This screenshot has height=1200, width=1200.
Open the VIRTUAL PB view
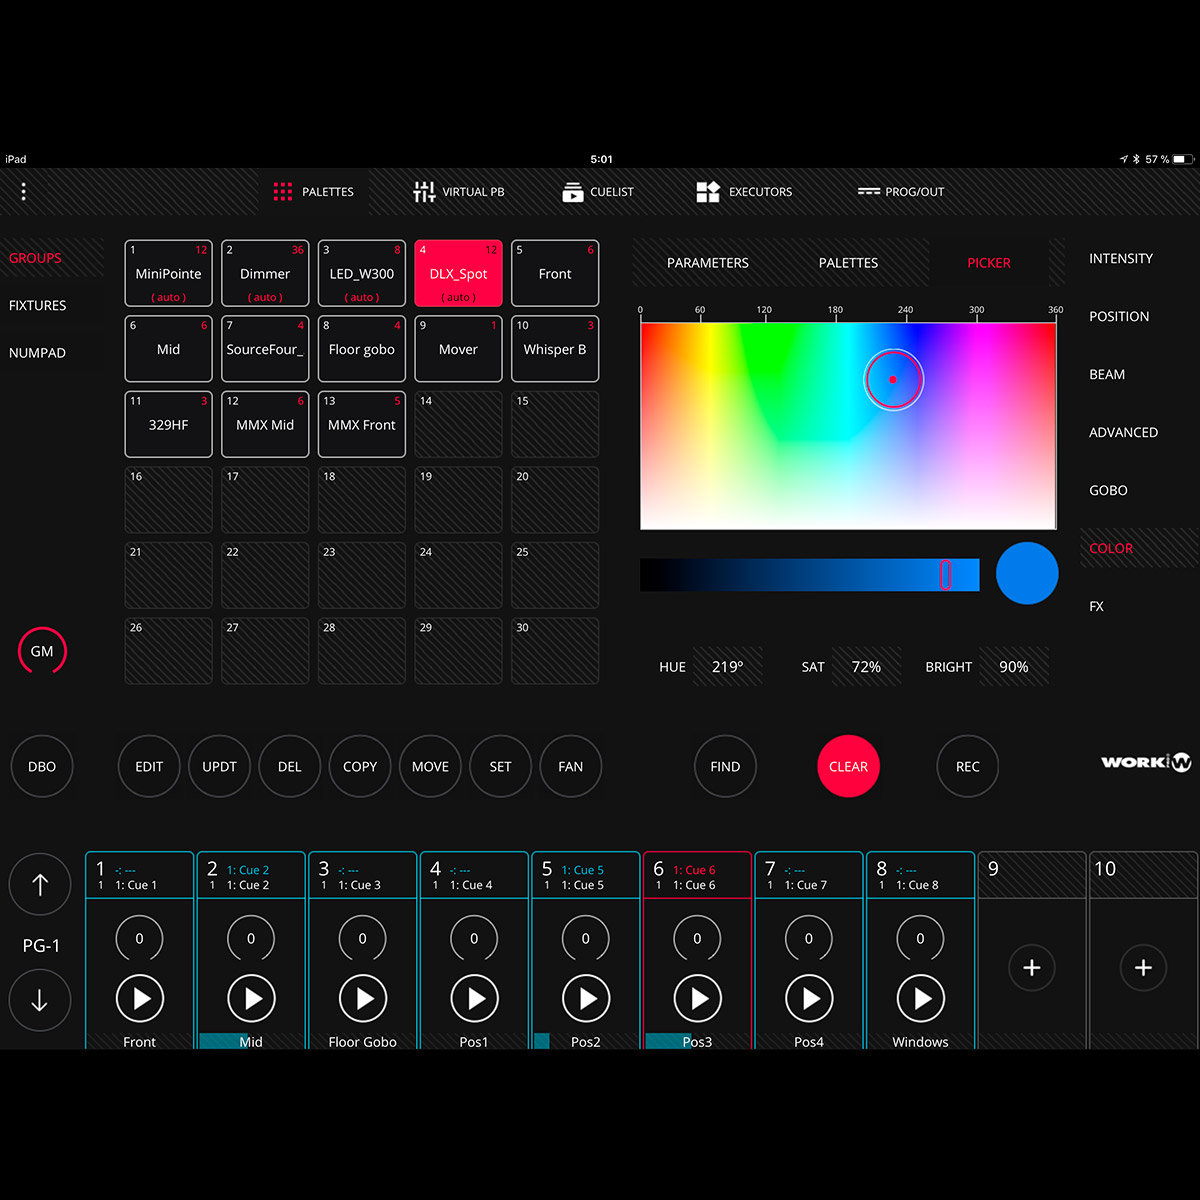[460, 191]
